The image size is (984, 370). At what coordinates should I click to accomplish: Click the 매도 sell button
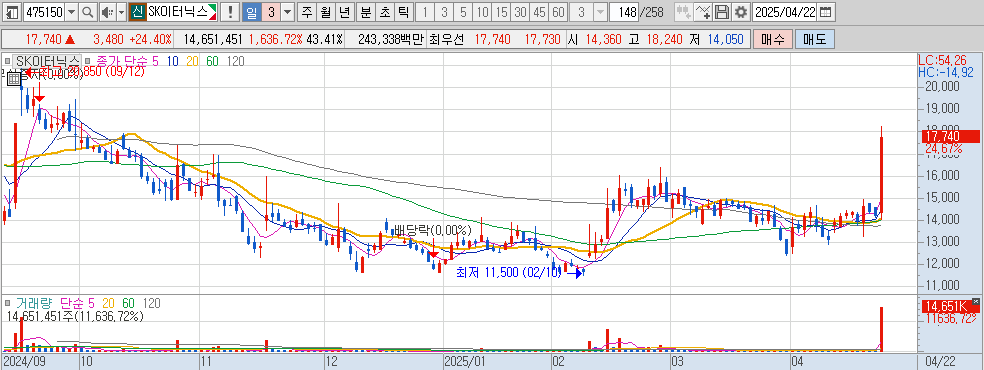click(815, 40)
